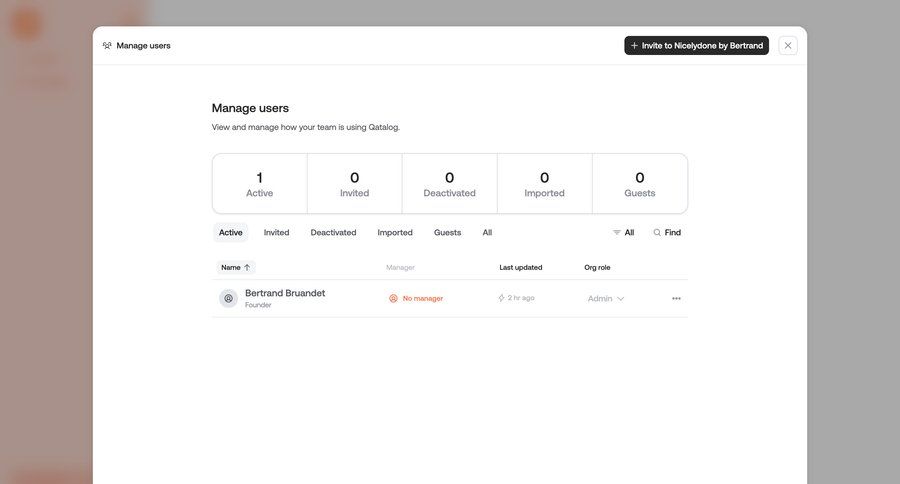Click the Find search button
Viewport: 900px width, 484px height.
click(x=667, y=233)
